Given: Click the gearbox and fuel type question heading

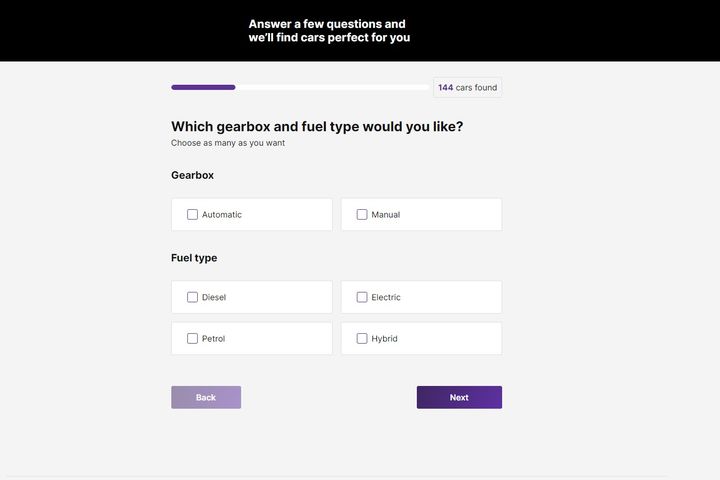Looking at the screenshot, I should point(317,127).
